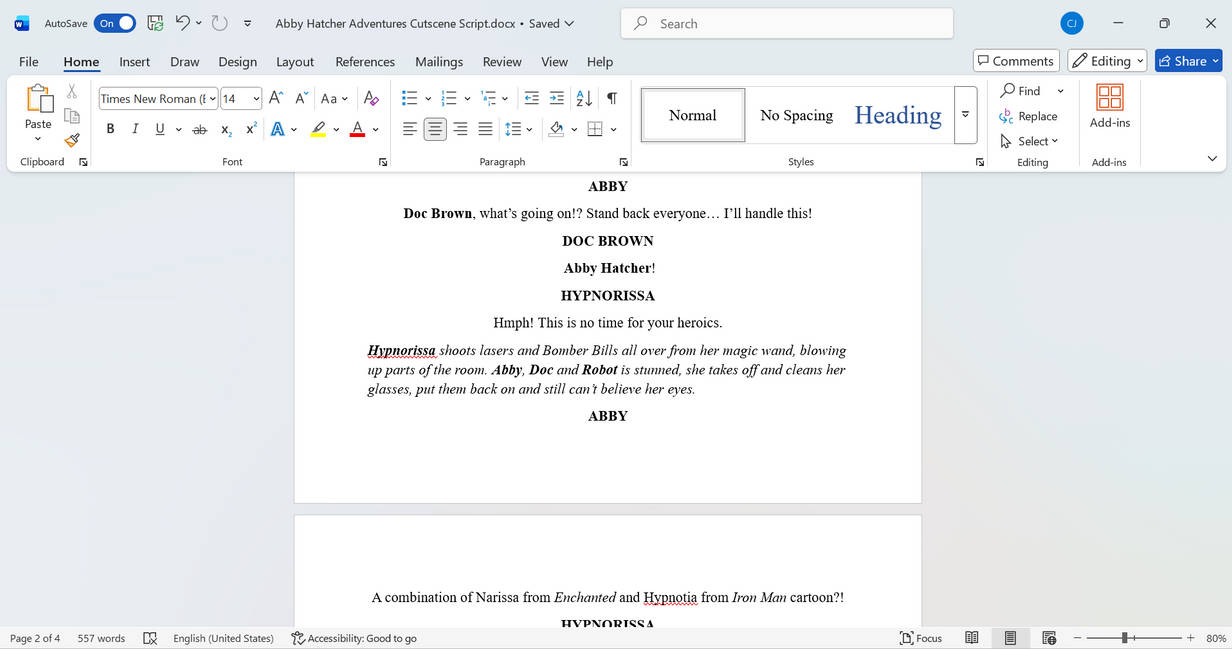Toggle strikethrough formatting
The height and width of the screenshot is (649, 1232).
pyautogui.click(x=199, y=129)
